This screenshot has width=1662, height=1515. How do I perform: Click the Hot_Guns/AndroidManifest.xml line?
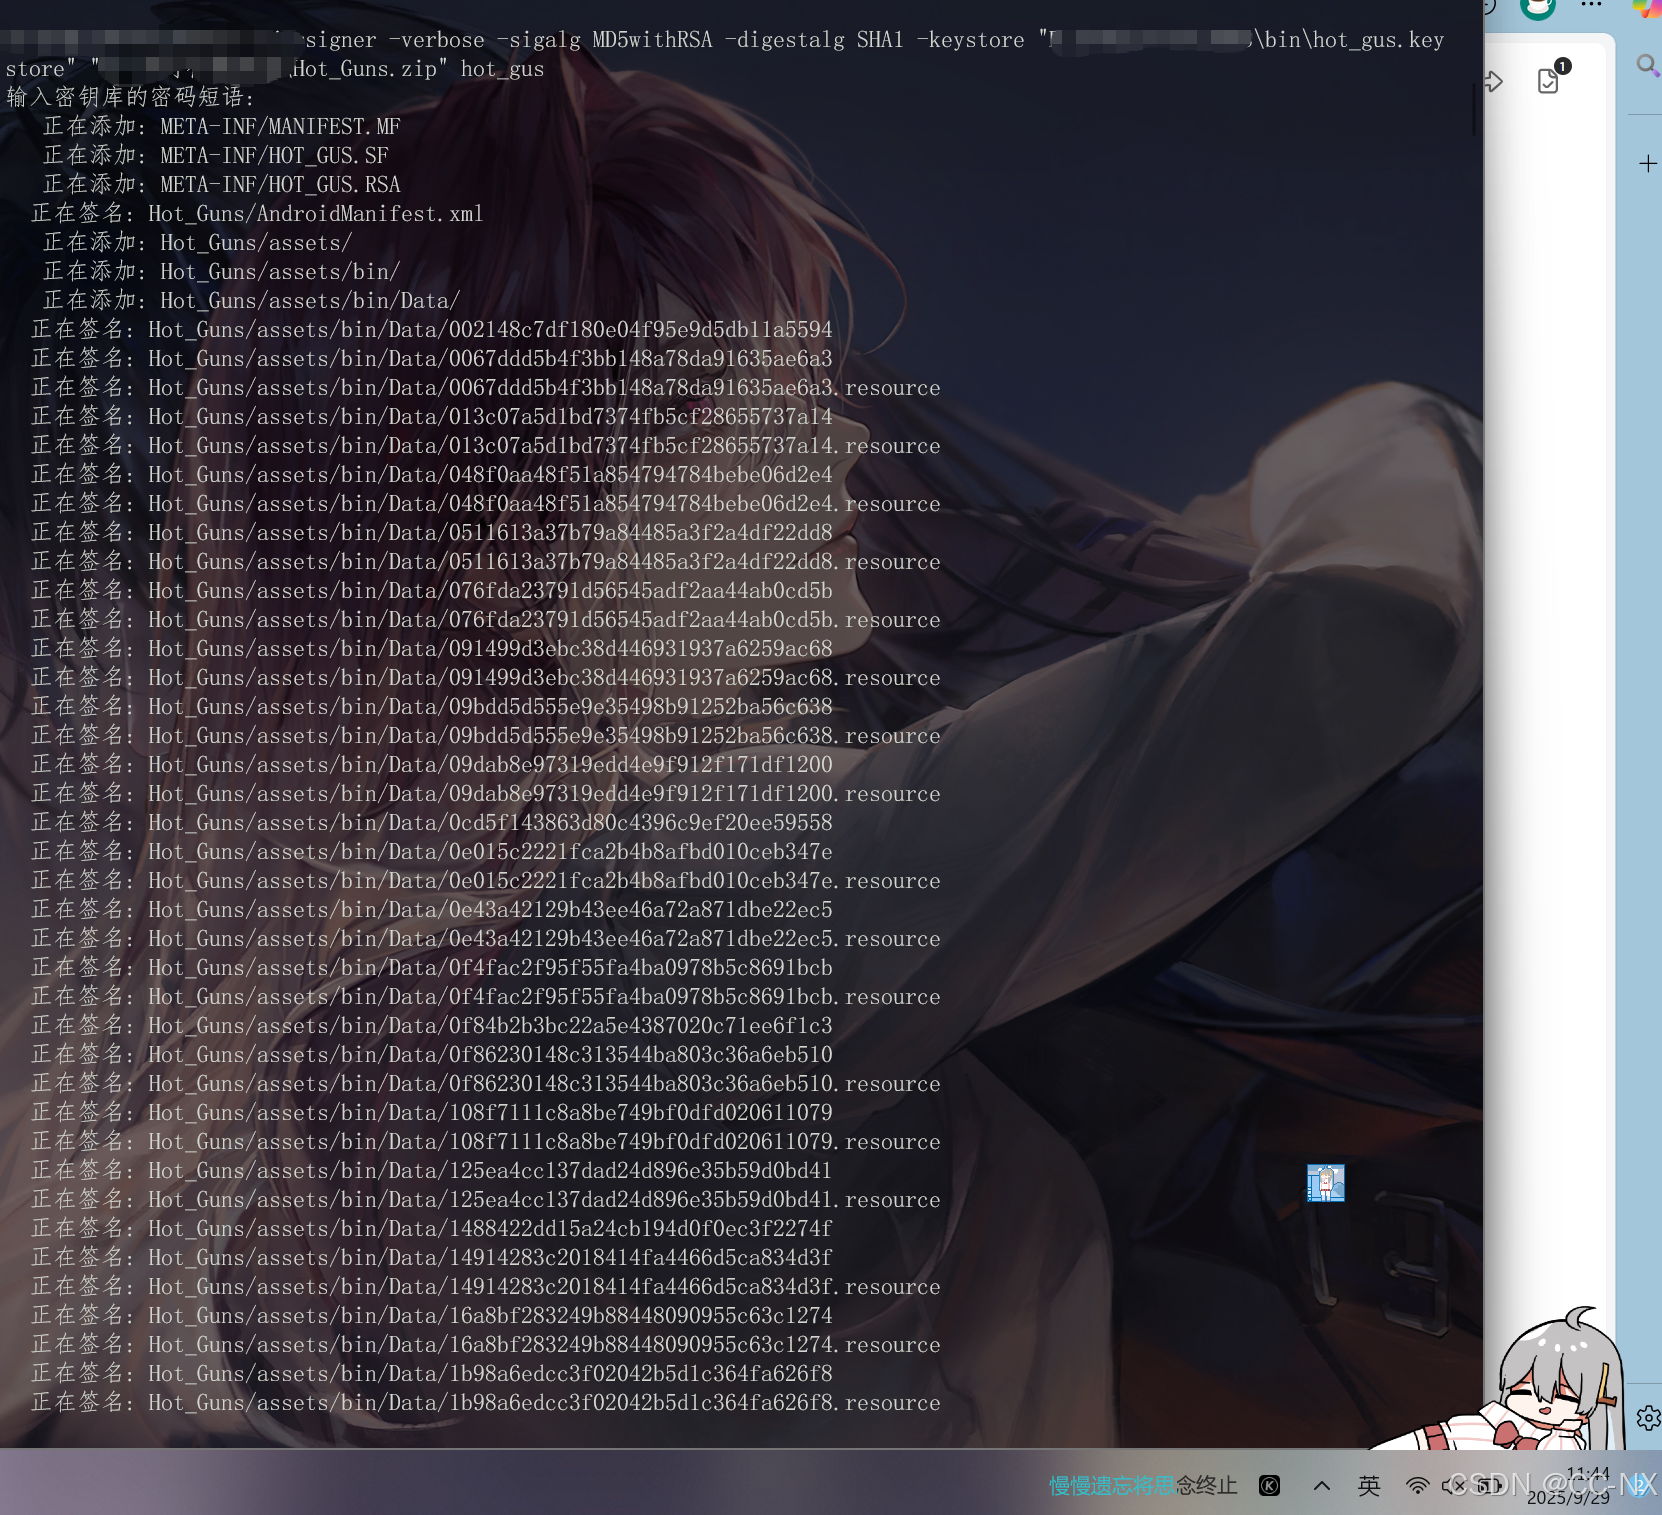pos(257,214)
